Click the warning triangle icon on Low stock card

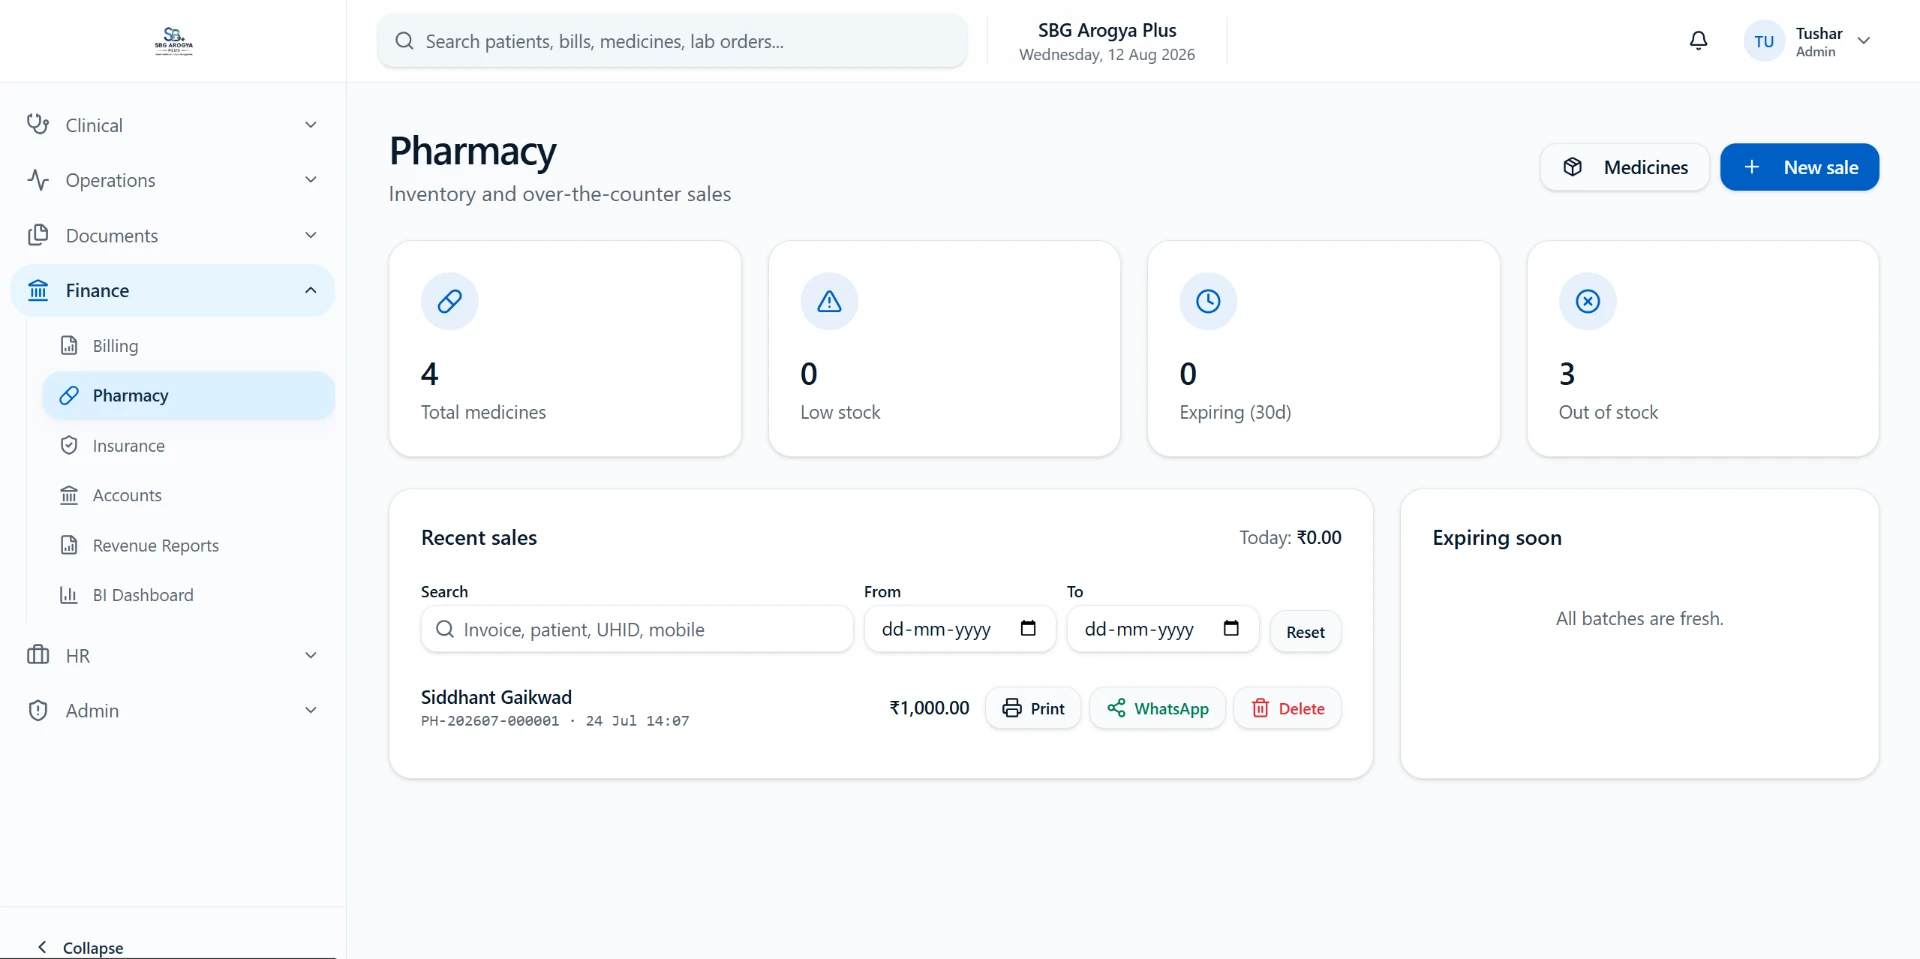(829, 301)
